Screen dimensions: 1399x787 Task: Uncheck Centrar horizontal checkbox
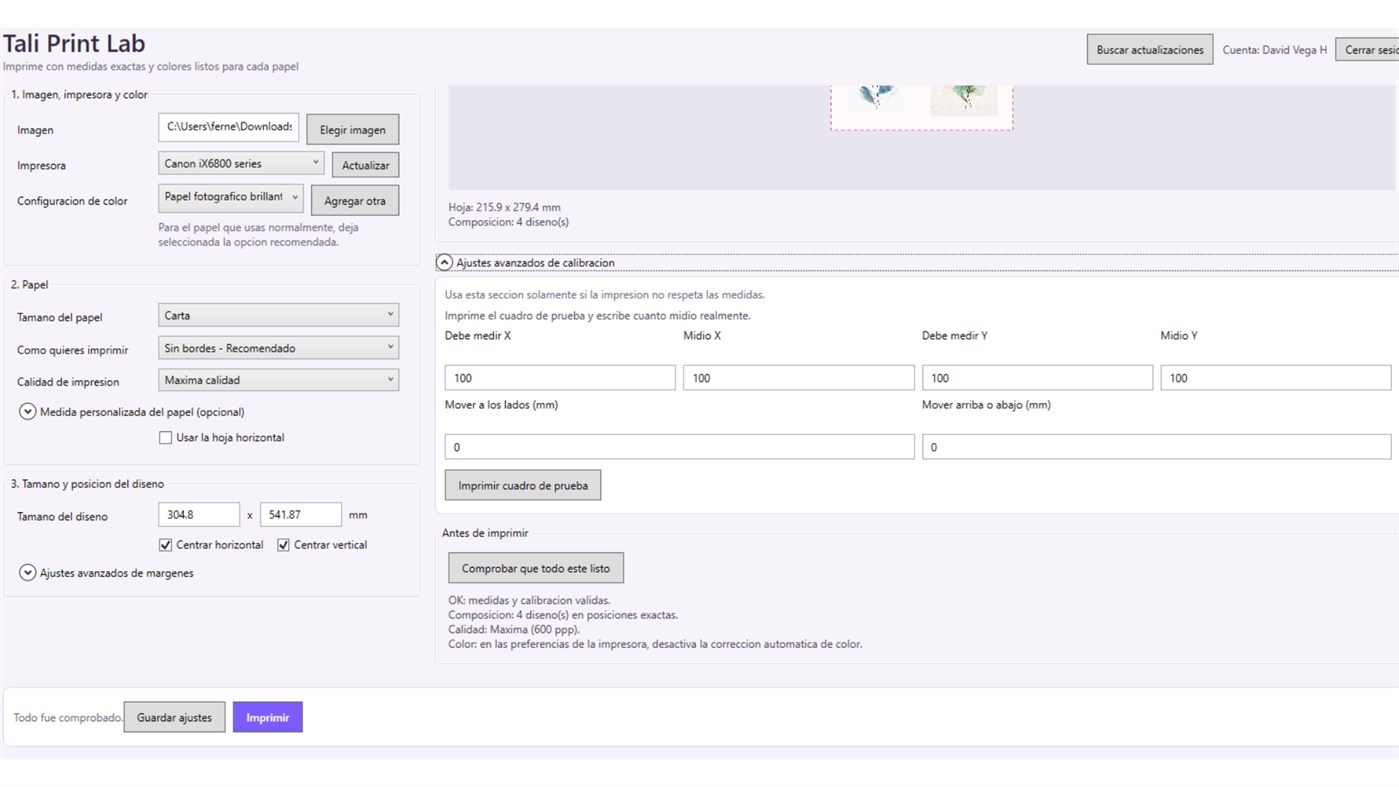166,545
